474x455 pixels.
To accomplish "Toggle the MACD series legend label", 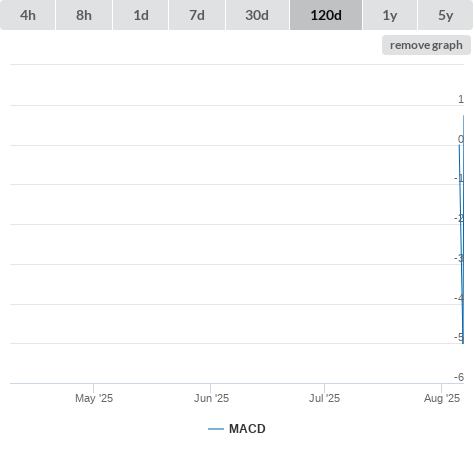I will click(x=247, y=429).
